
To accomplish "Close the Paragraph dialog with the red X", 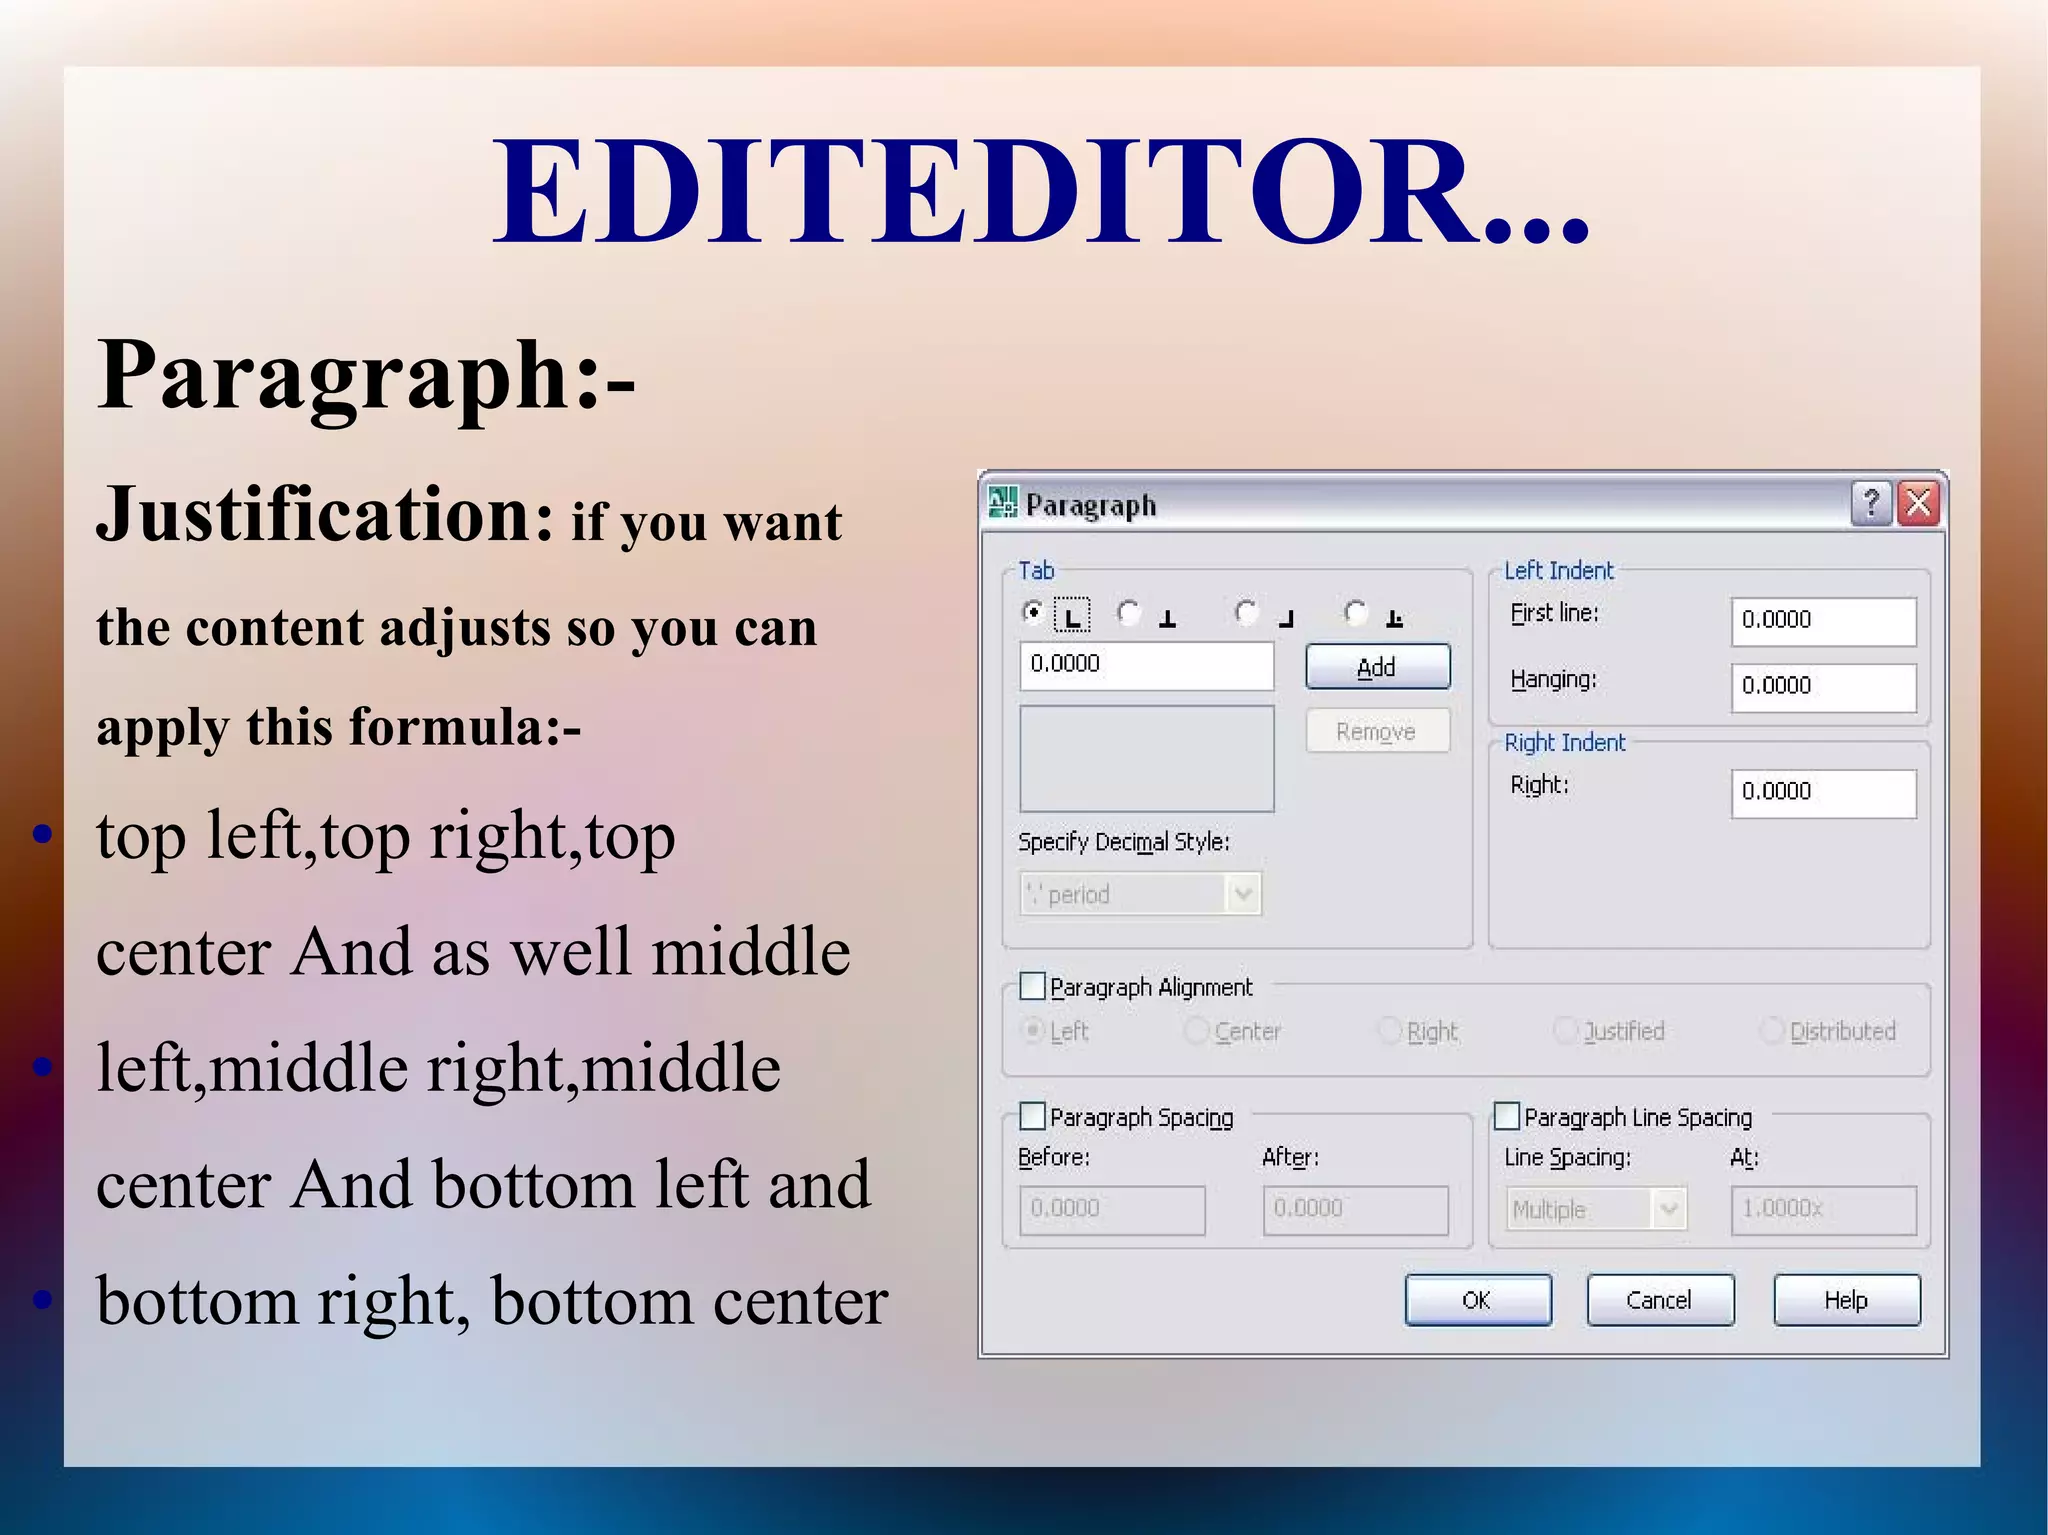I will (x=1919, y=503).
